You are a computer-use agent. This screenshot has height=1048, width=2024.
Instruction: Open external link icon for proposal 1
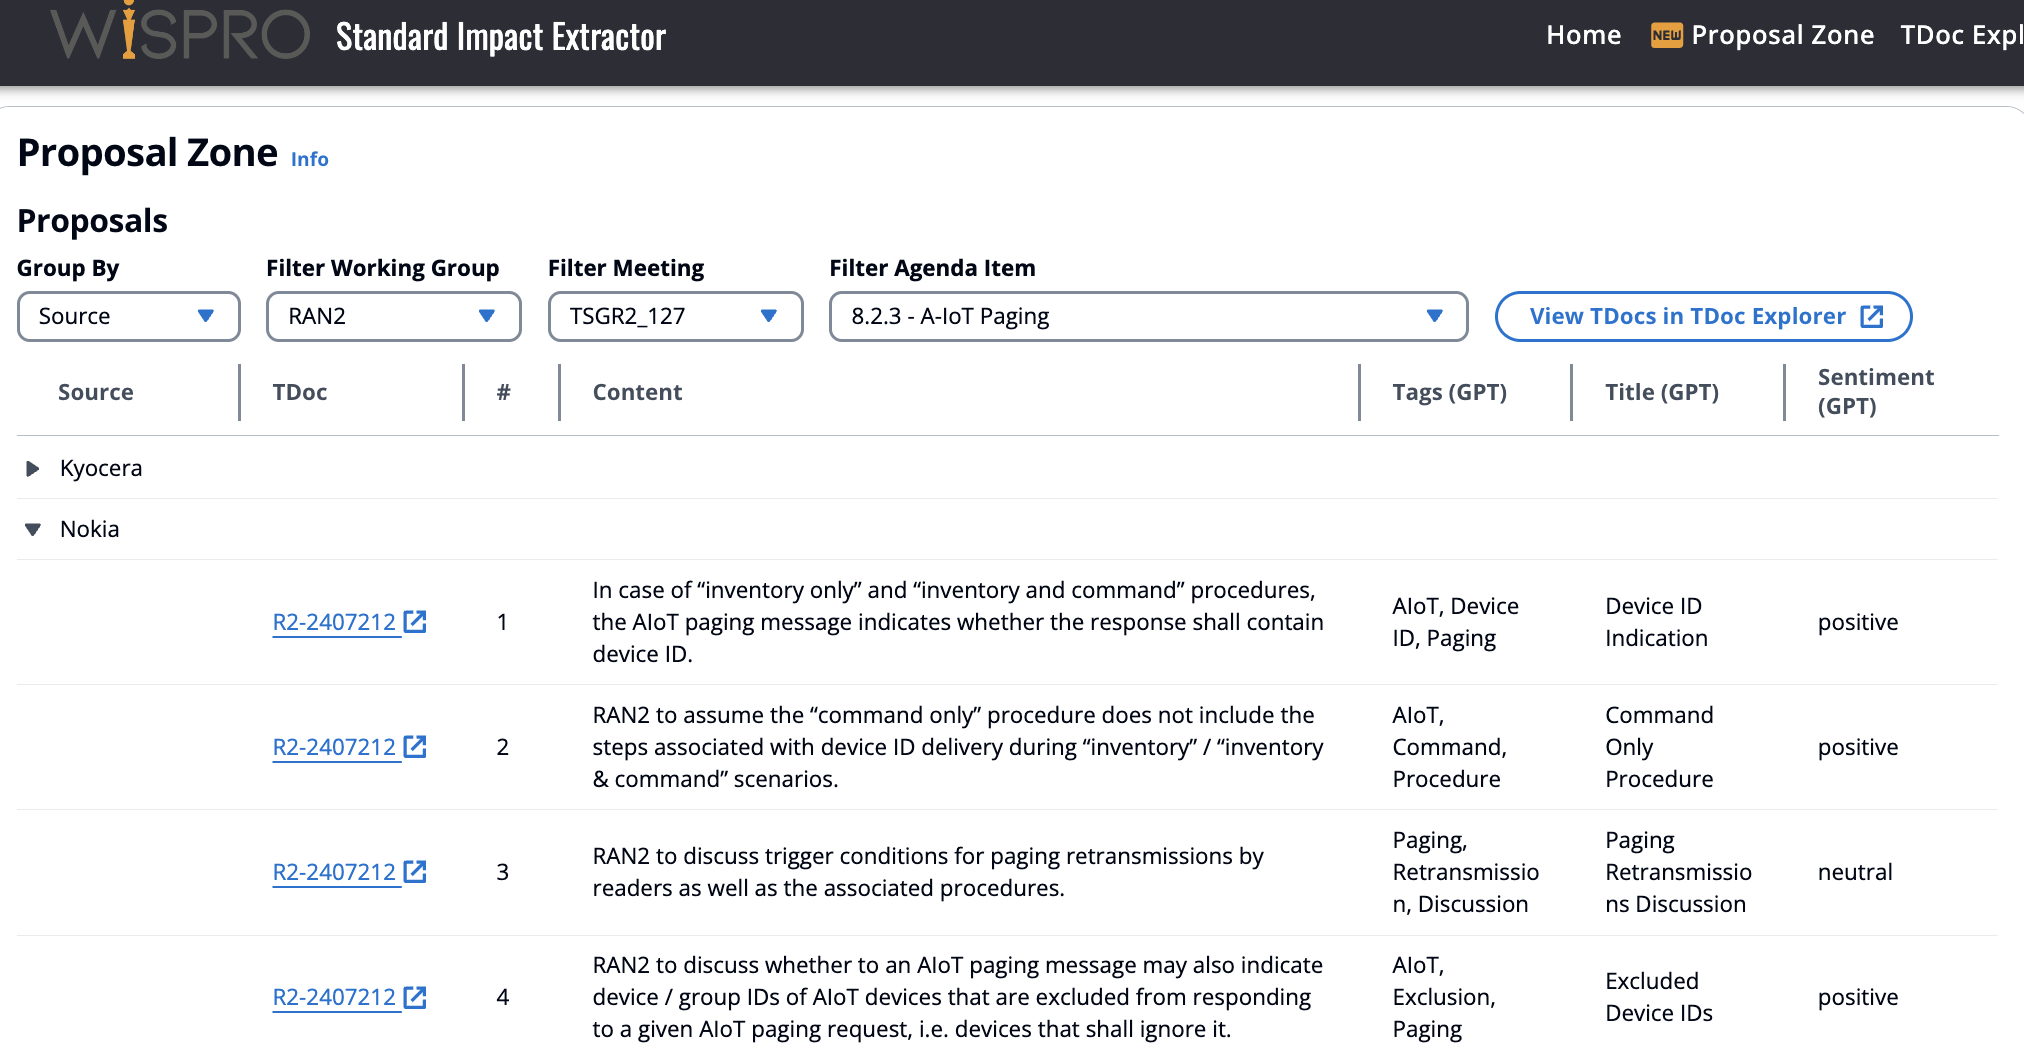[x=415, y=622]
